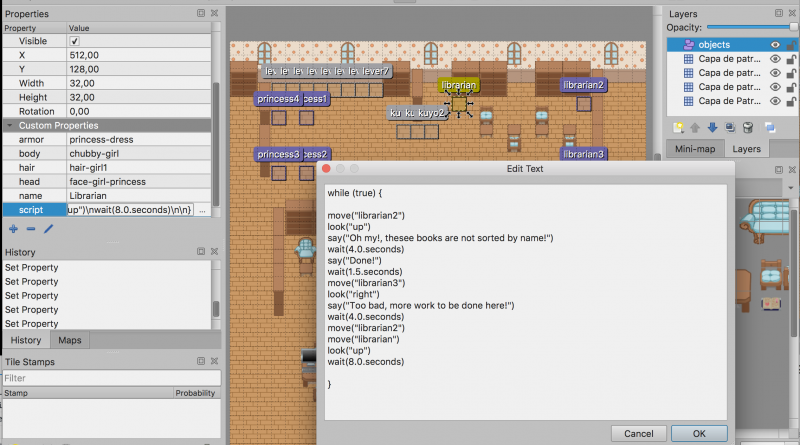Delete layer using the trash icon
This screenshot has height=445, width=800.
747,127
